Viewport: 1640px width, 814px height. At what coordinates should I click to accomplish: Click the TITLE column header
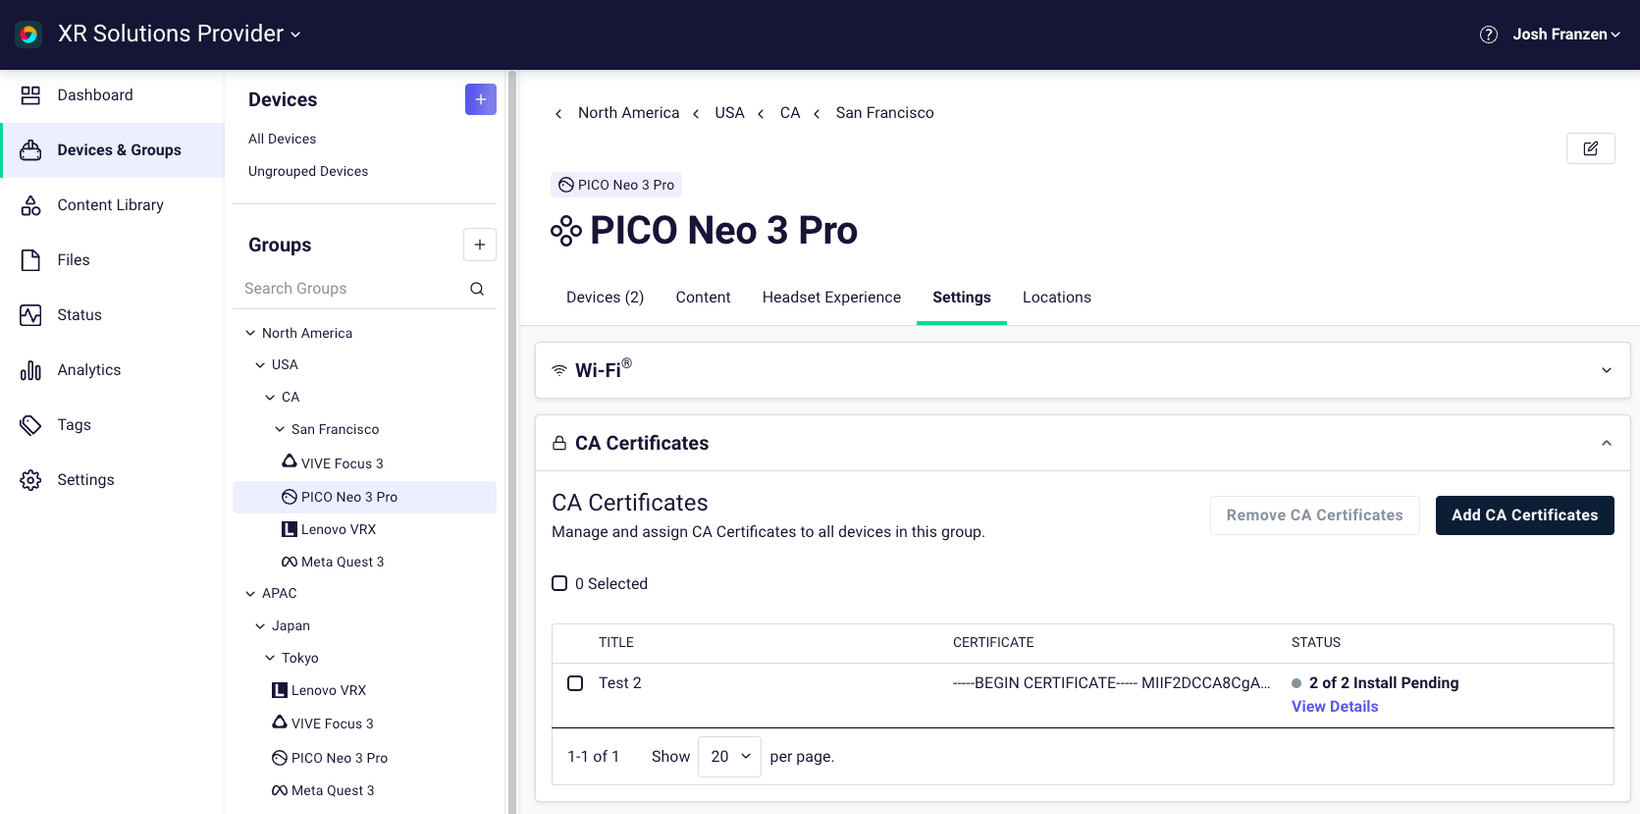(x=616, y=642)
